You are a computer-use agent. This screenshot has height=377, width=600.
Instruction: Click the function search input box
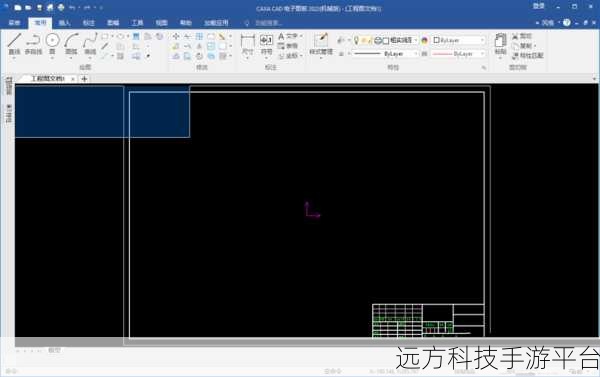coord(269,23)
